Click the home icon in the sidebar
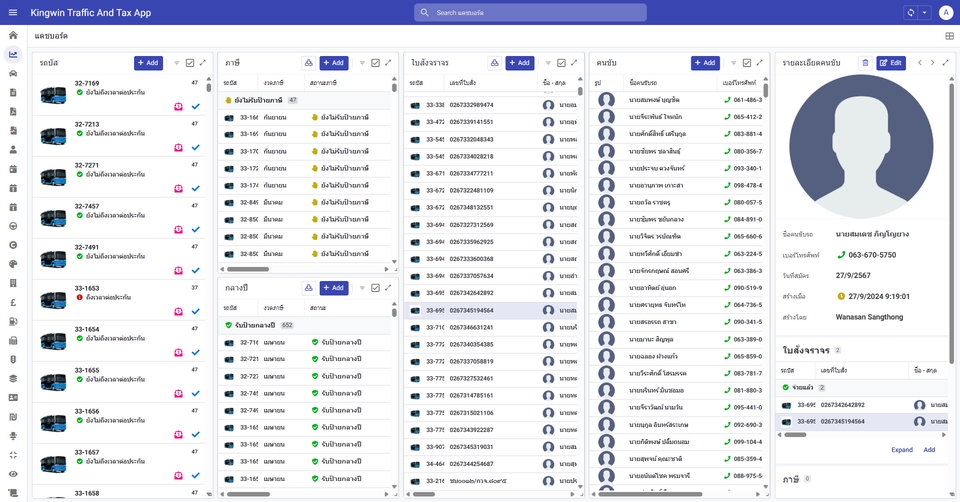Image resolution: width=960 pixels, height=502 pixels. click(13, 35)
